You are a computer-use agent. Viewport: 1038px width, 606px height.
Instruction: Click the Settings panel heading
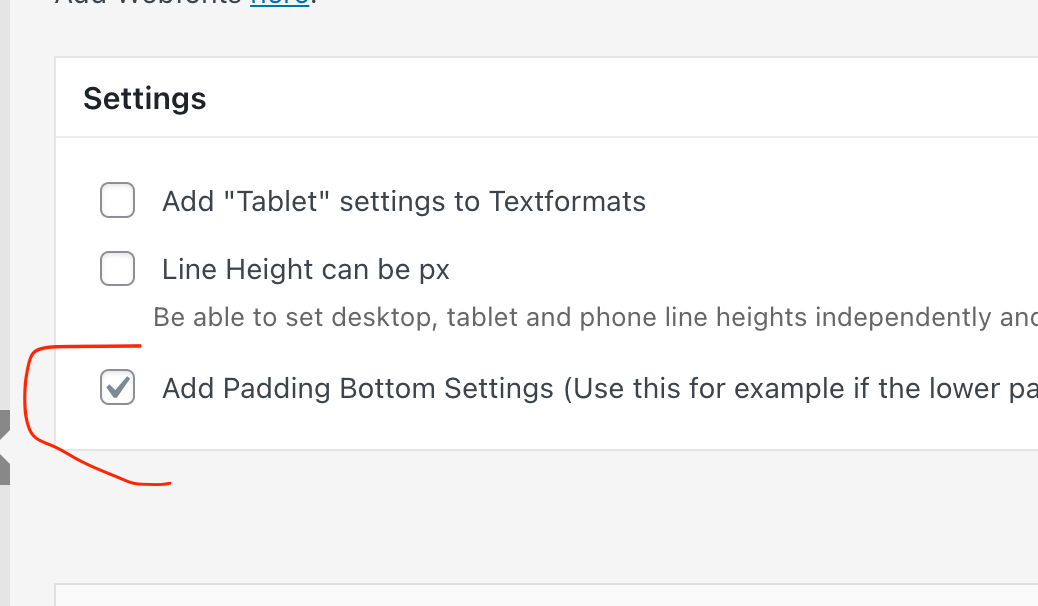145,98
